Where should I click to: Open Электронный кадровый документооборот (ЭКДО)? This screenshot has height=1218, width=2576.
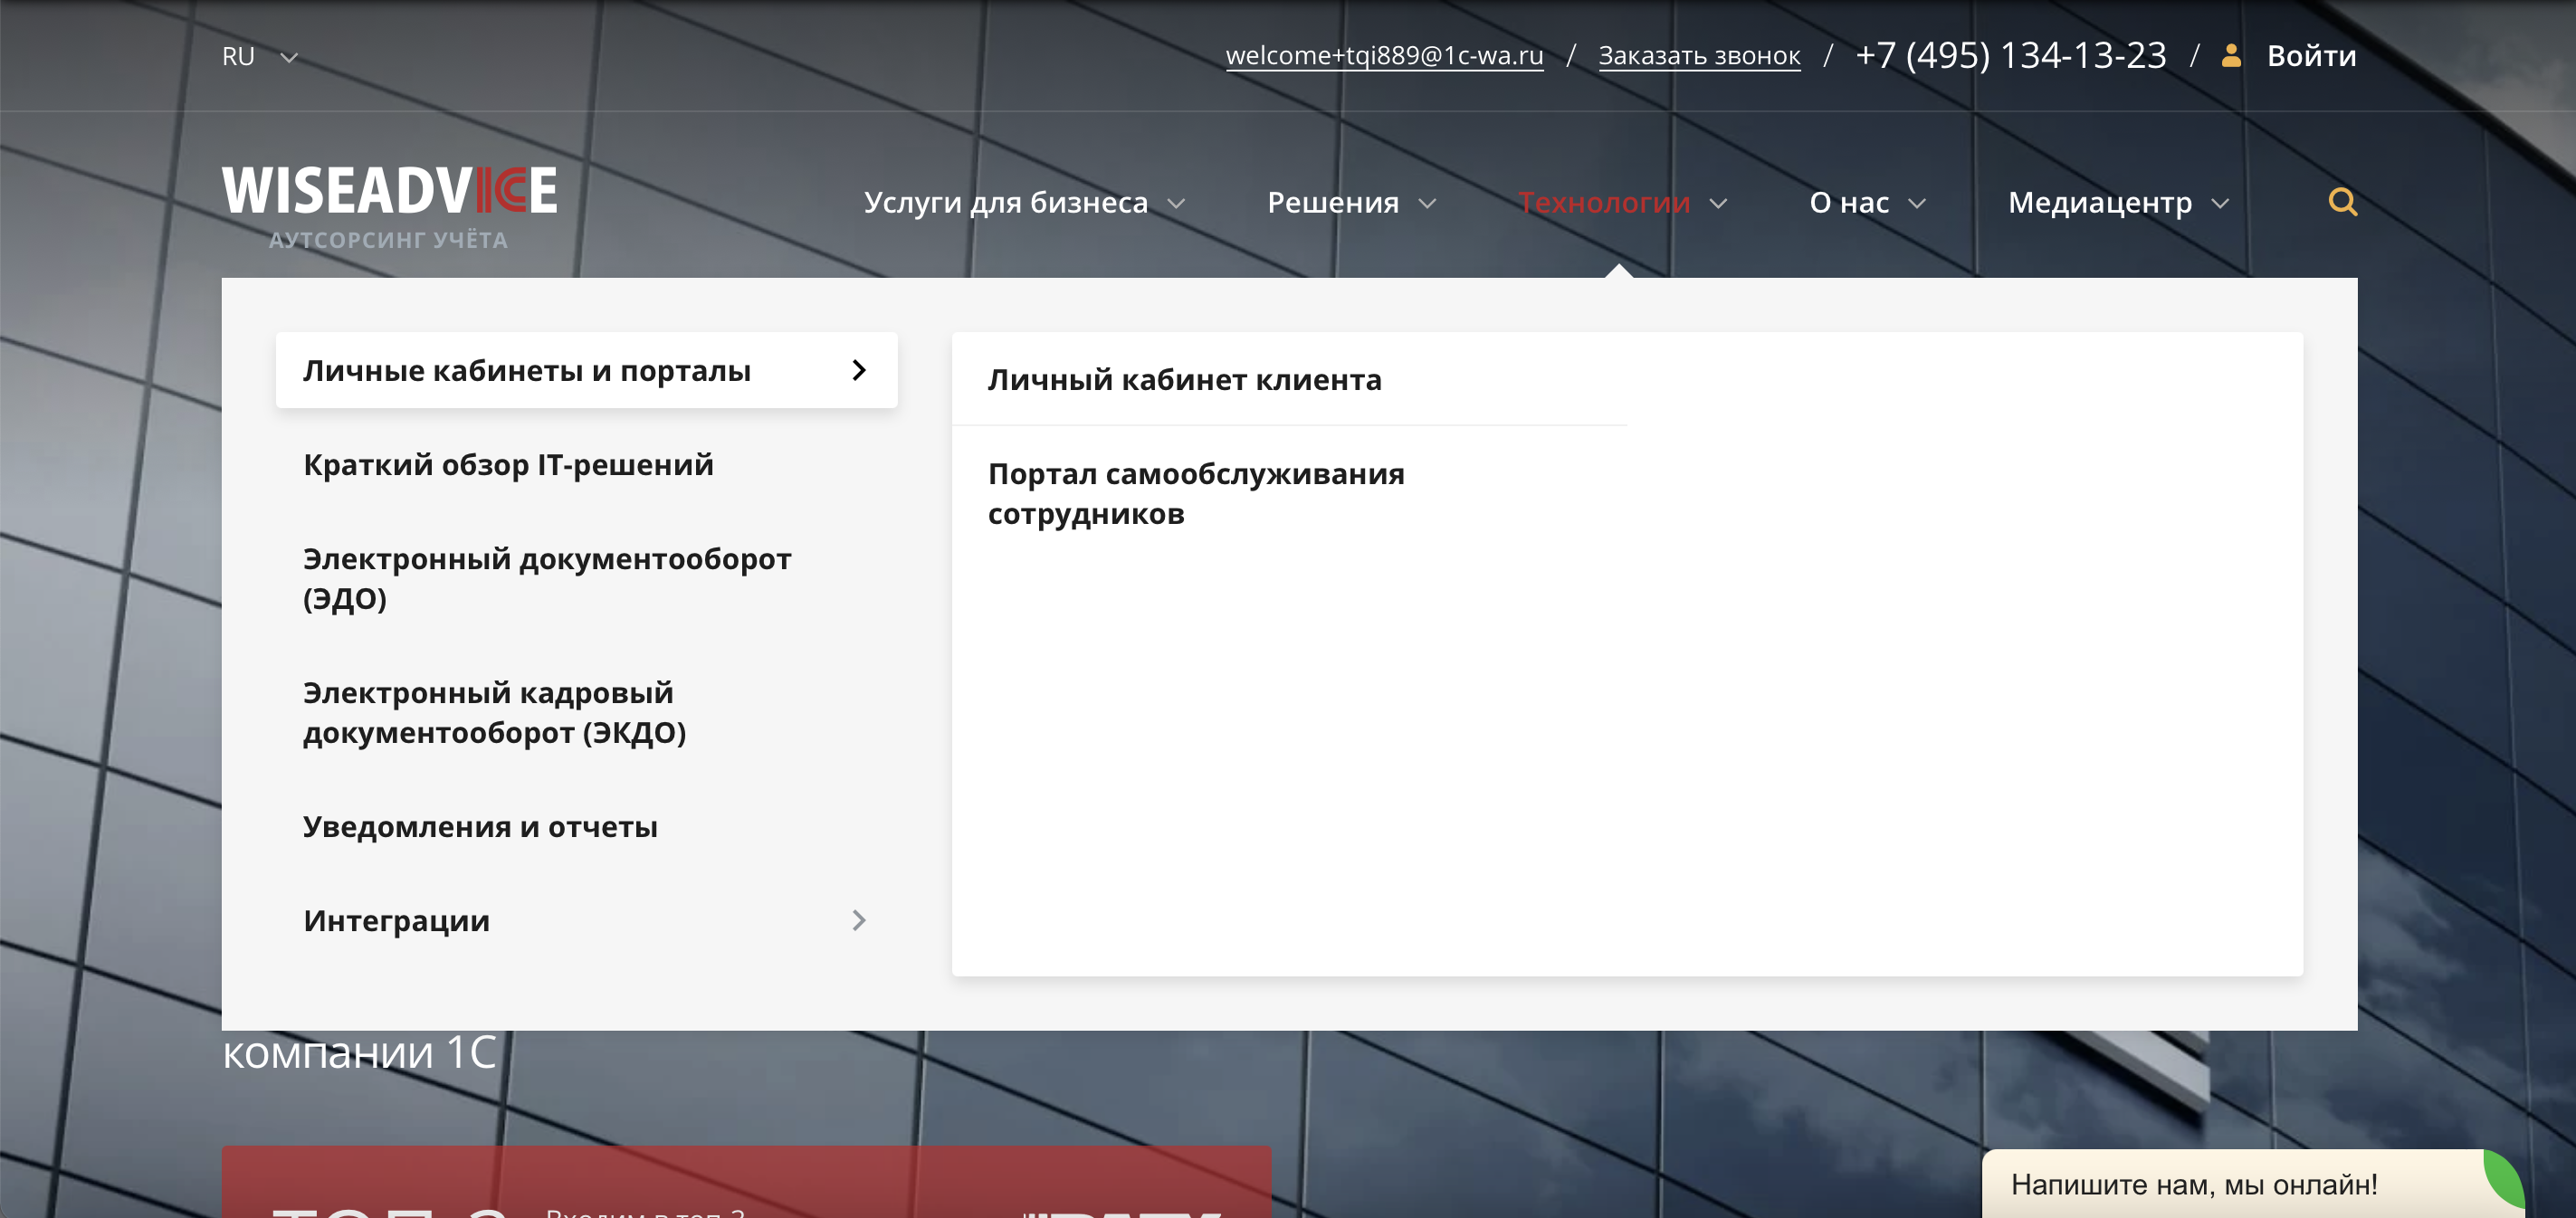pyautogui.click(x=494, y=712)
